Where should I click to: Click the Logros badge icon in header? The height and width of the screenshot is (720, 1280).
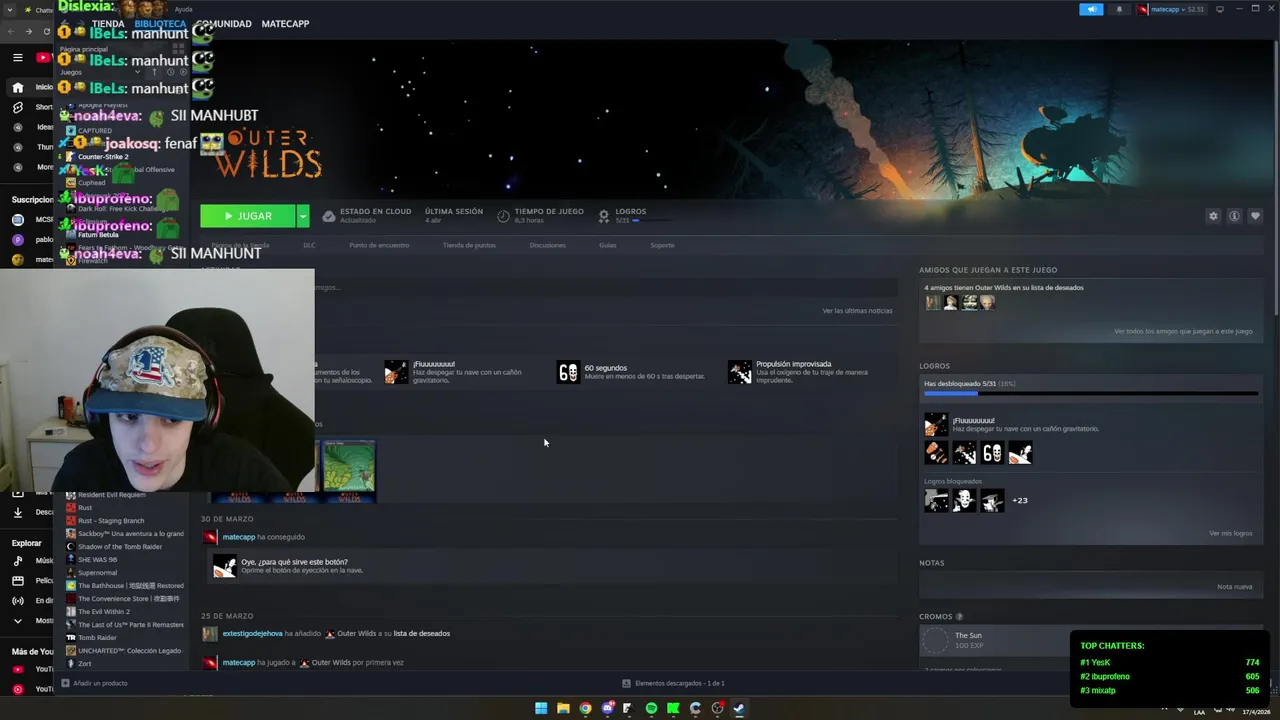click(604, 216)
